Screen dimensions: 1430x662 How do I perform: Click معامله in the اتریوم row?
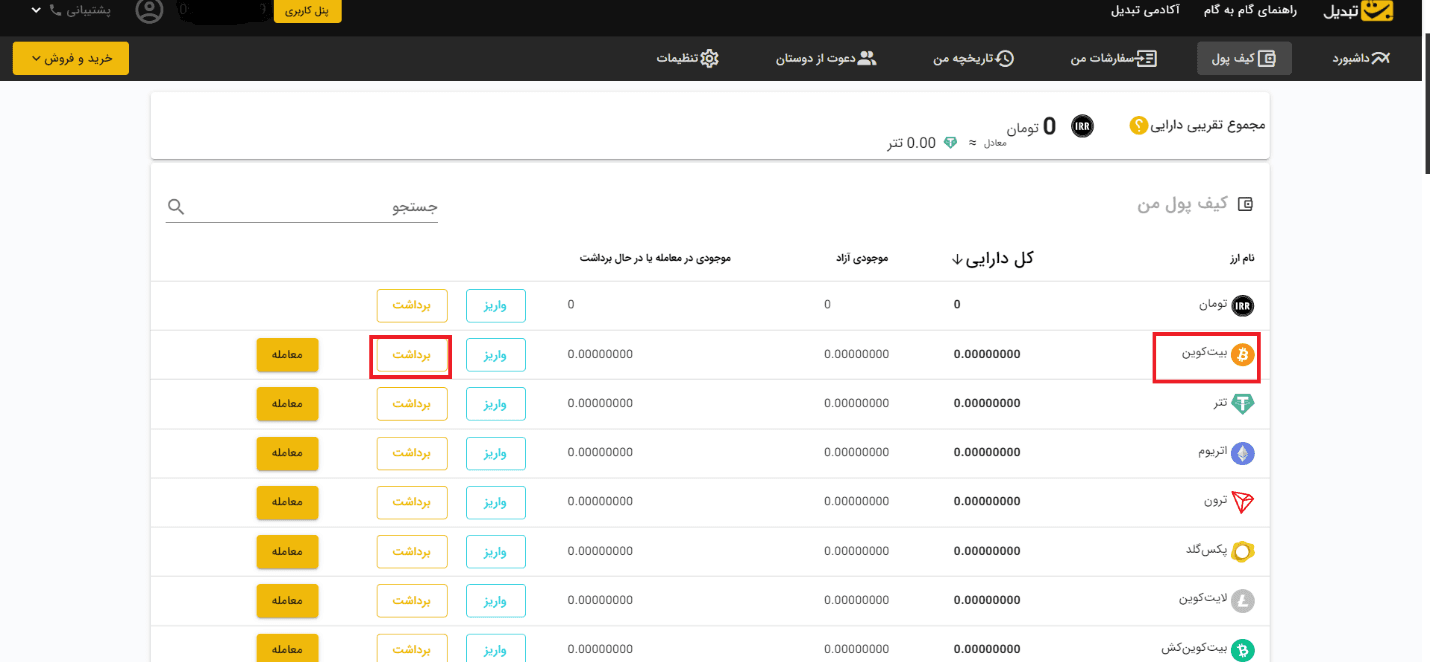click(x=288, y=453)
